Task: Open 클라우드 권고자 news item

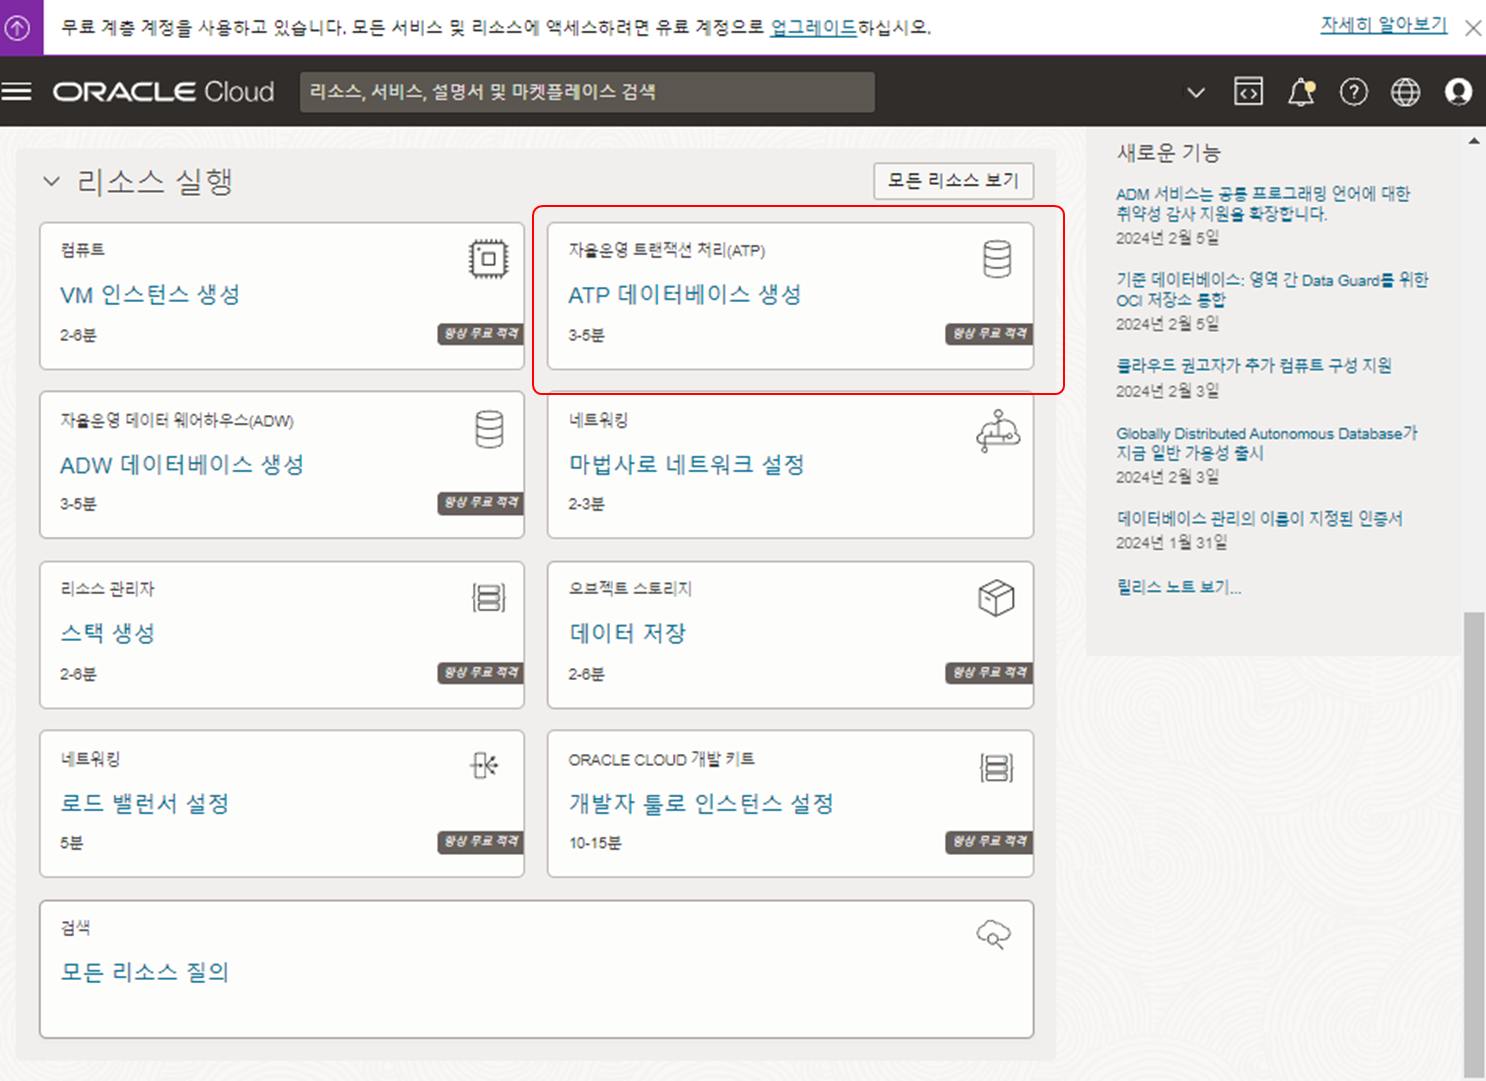Action: (1254, 366)
